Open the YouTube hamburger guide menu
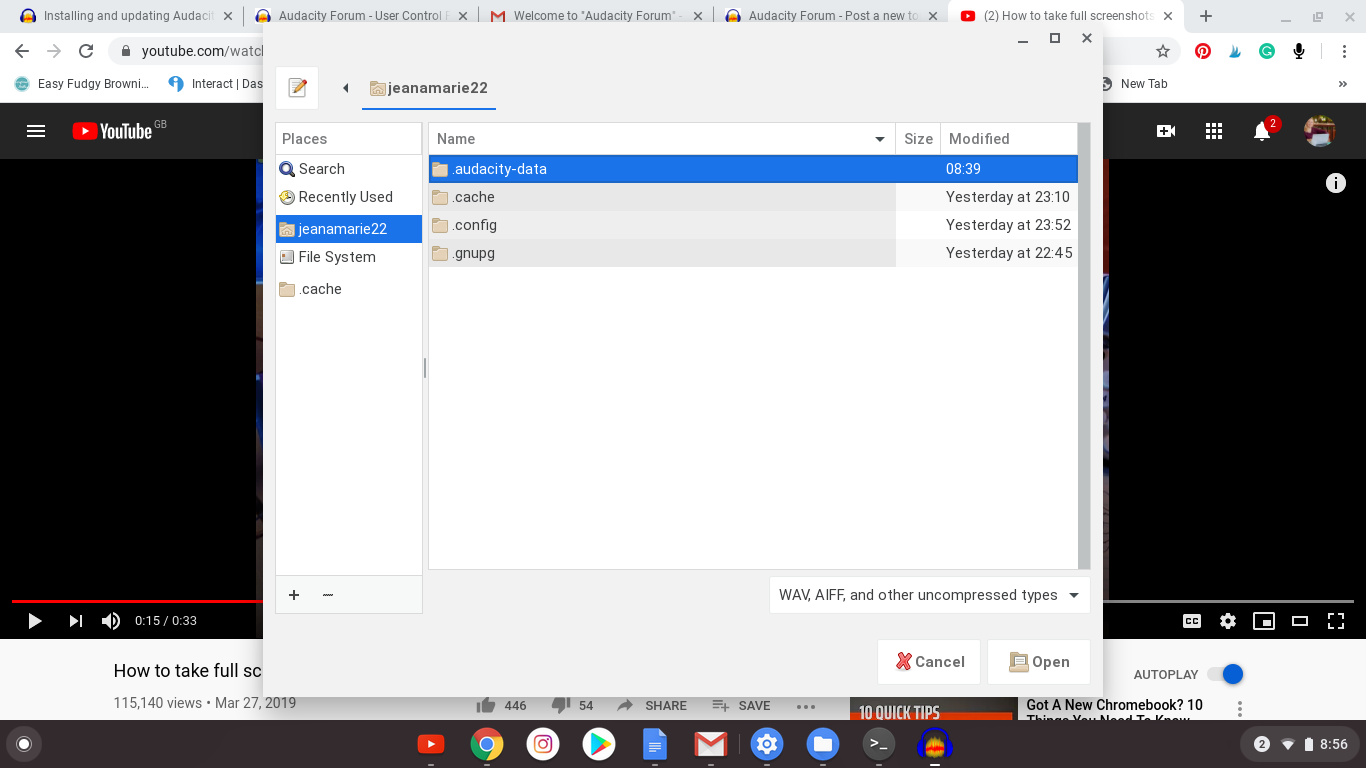The image size is (1366, 768). pyautogui.click(x=36, y=131)
